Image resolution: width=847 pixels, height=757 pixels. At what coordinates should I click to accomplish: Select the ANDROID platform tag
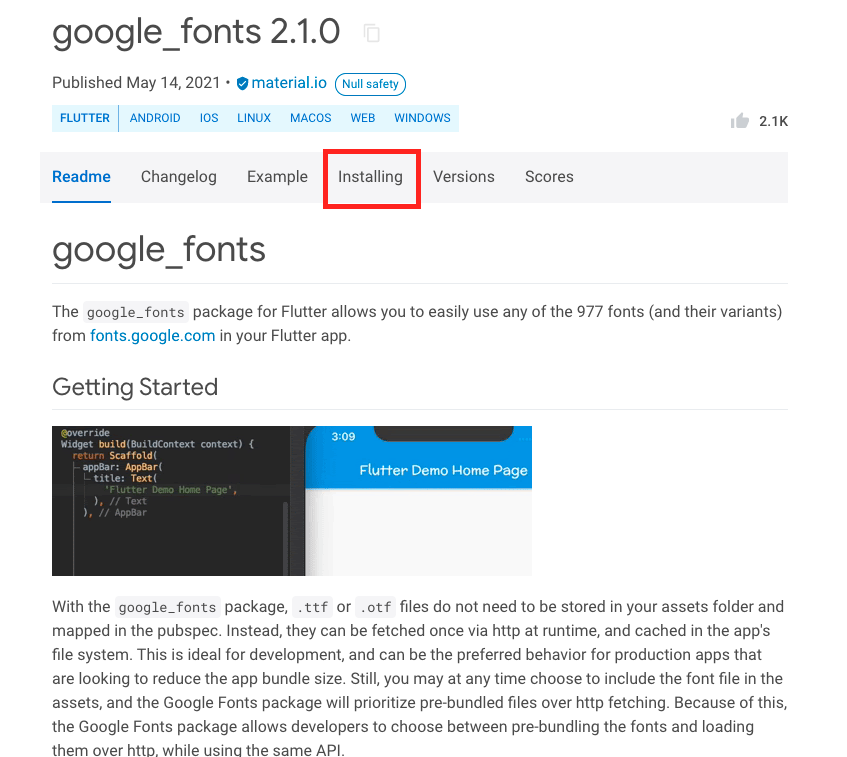[x=155, y=118]
